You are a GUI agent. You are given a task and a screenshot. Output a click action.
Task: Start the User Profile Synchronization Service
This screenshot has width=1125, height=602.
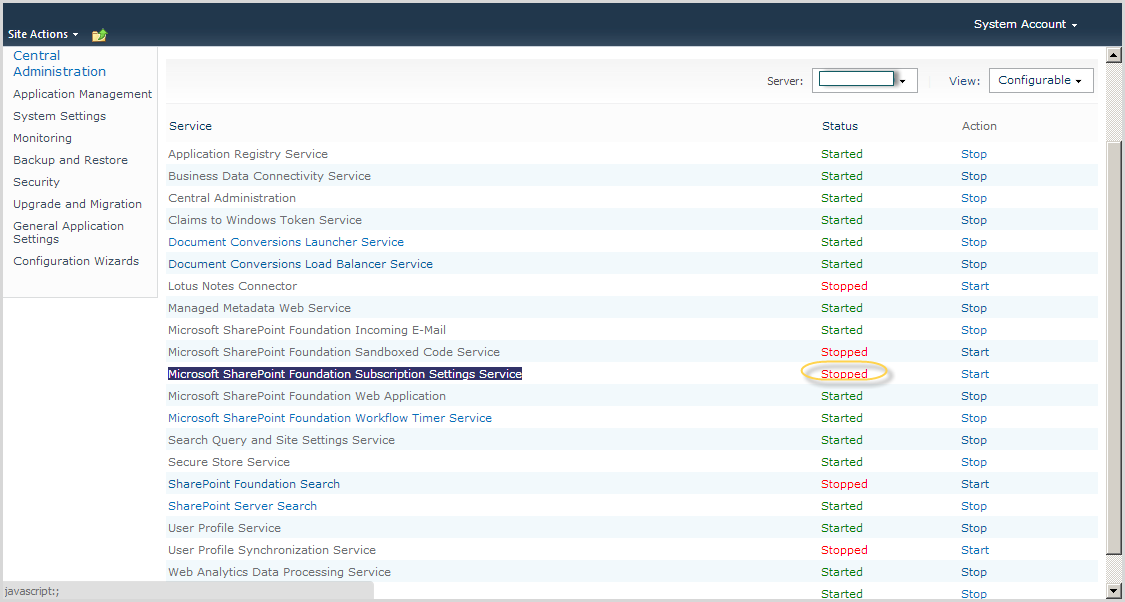(974, 550)
